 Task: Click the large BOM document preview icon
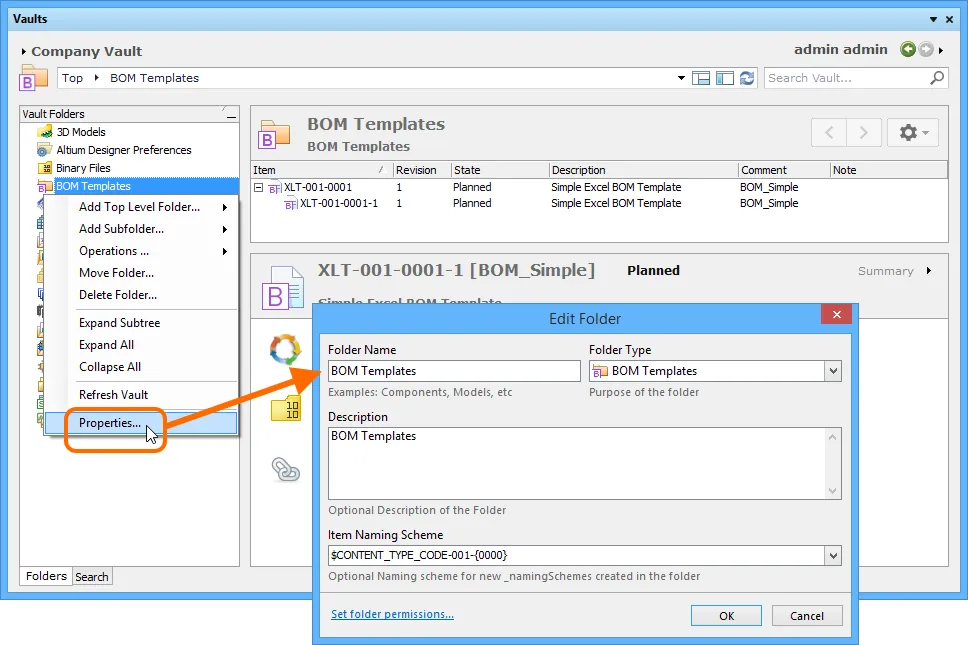[x=283, y=288]
